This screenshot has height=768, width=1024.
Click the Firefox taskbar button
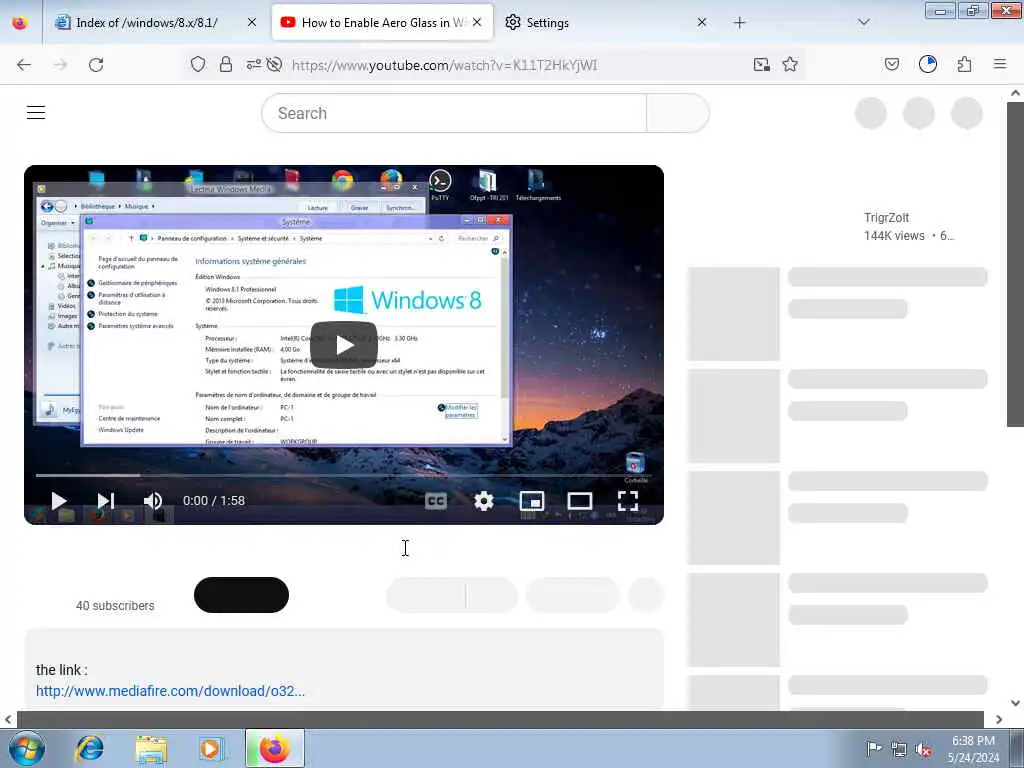pyautogui.click(x=274, y=748)
